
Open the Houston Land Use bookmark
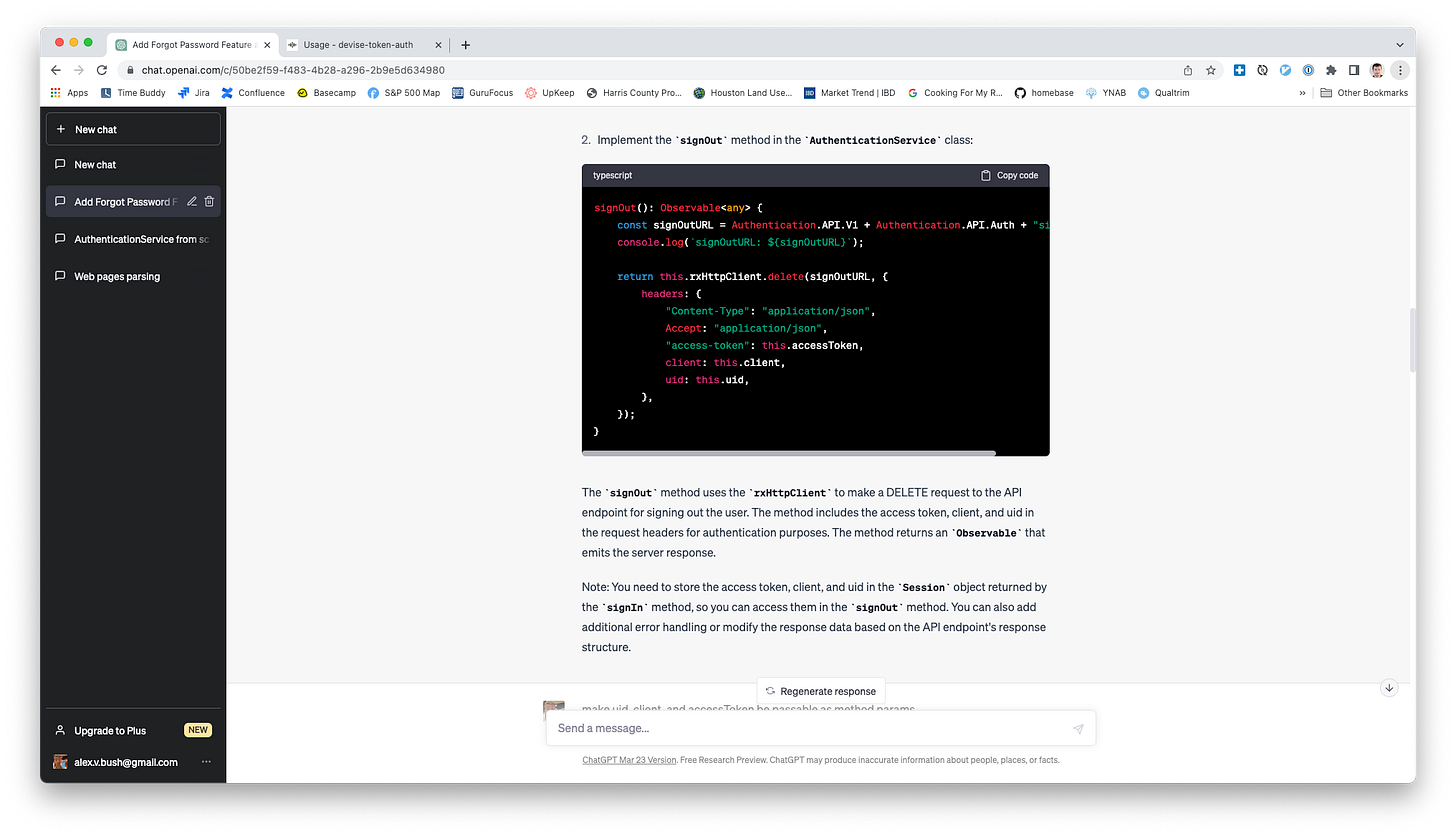click(x=743, y=93)
